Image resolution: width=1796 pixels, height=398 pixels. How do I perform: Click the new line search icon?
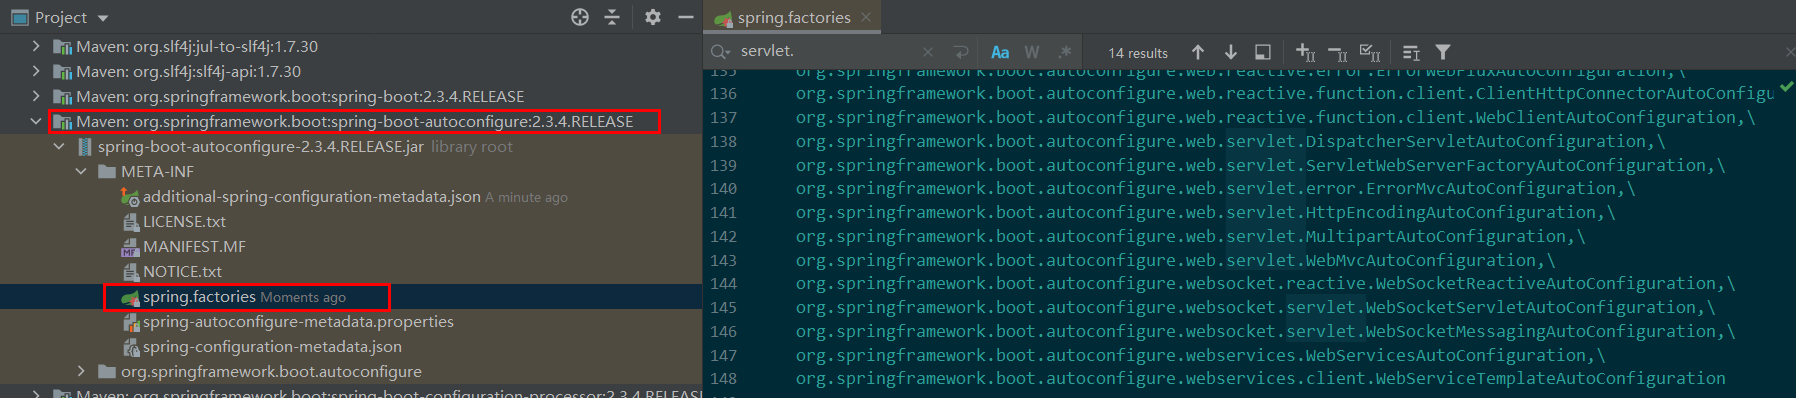coord(961,52)
